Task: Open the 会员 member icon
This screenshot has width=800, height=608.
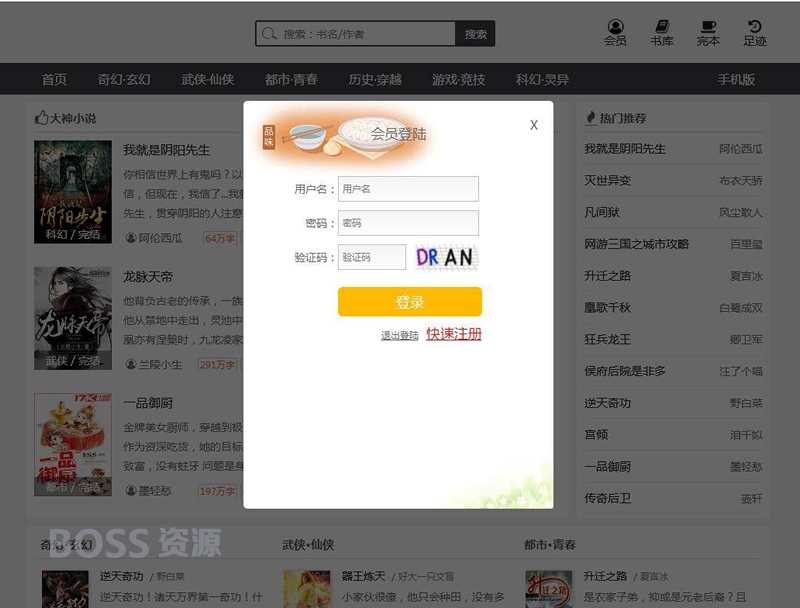Action: 615,33
